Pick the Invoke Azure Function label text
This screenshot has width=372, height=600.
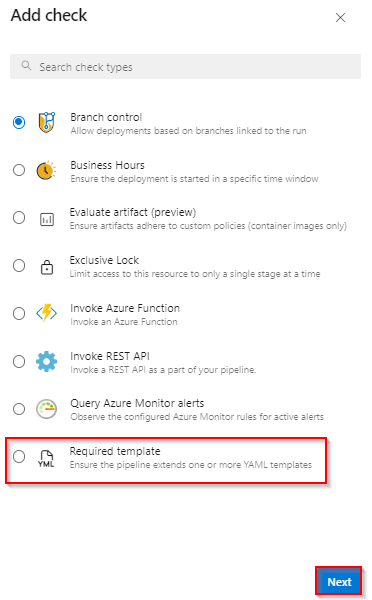(x=125, y=308)
